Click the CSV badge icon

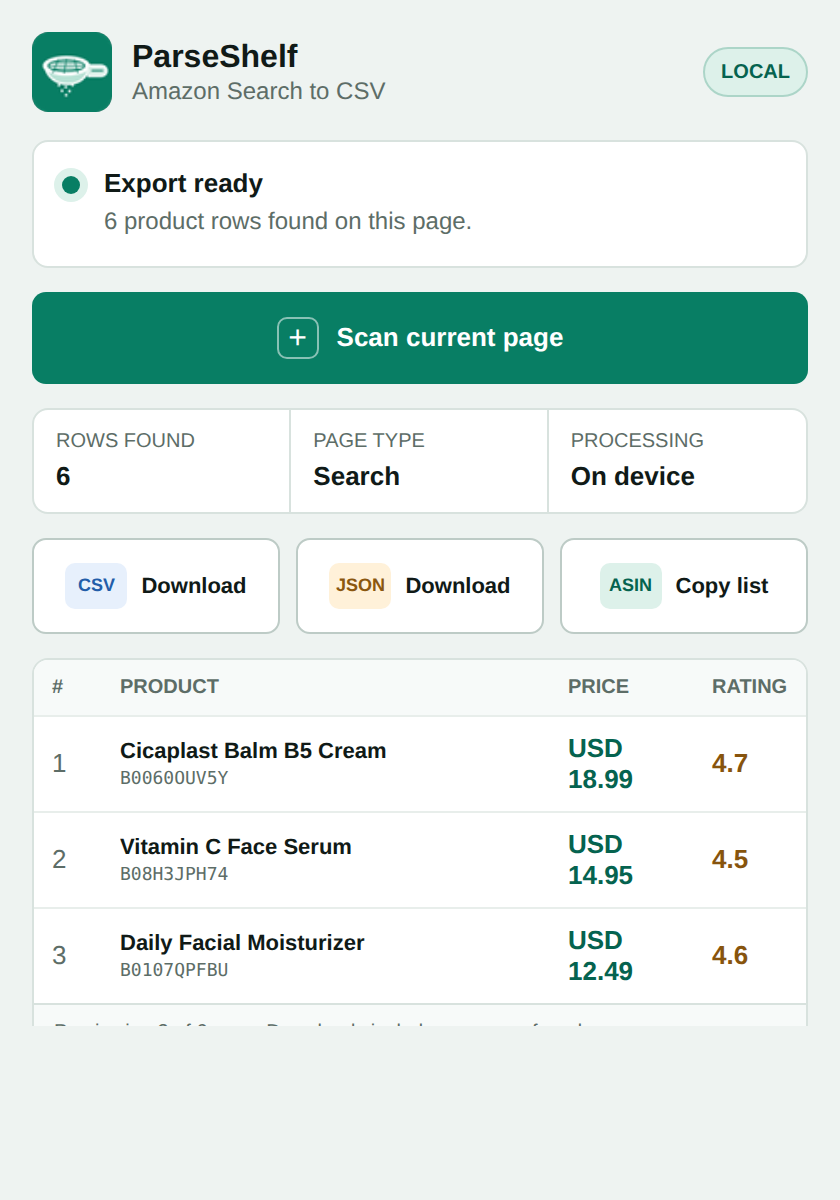[96, 586]
